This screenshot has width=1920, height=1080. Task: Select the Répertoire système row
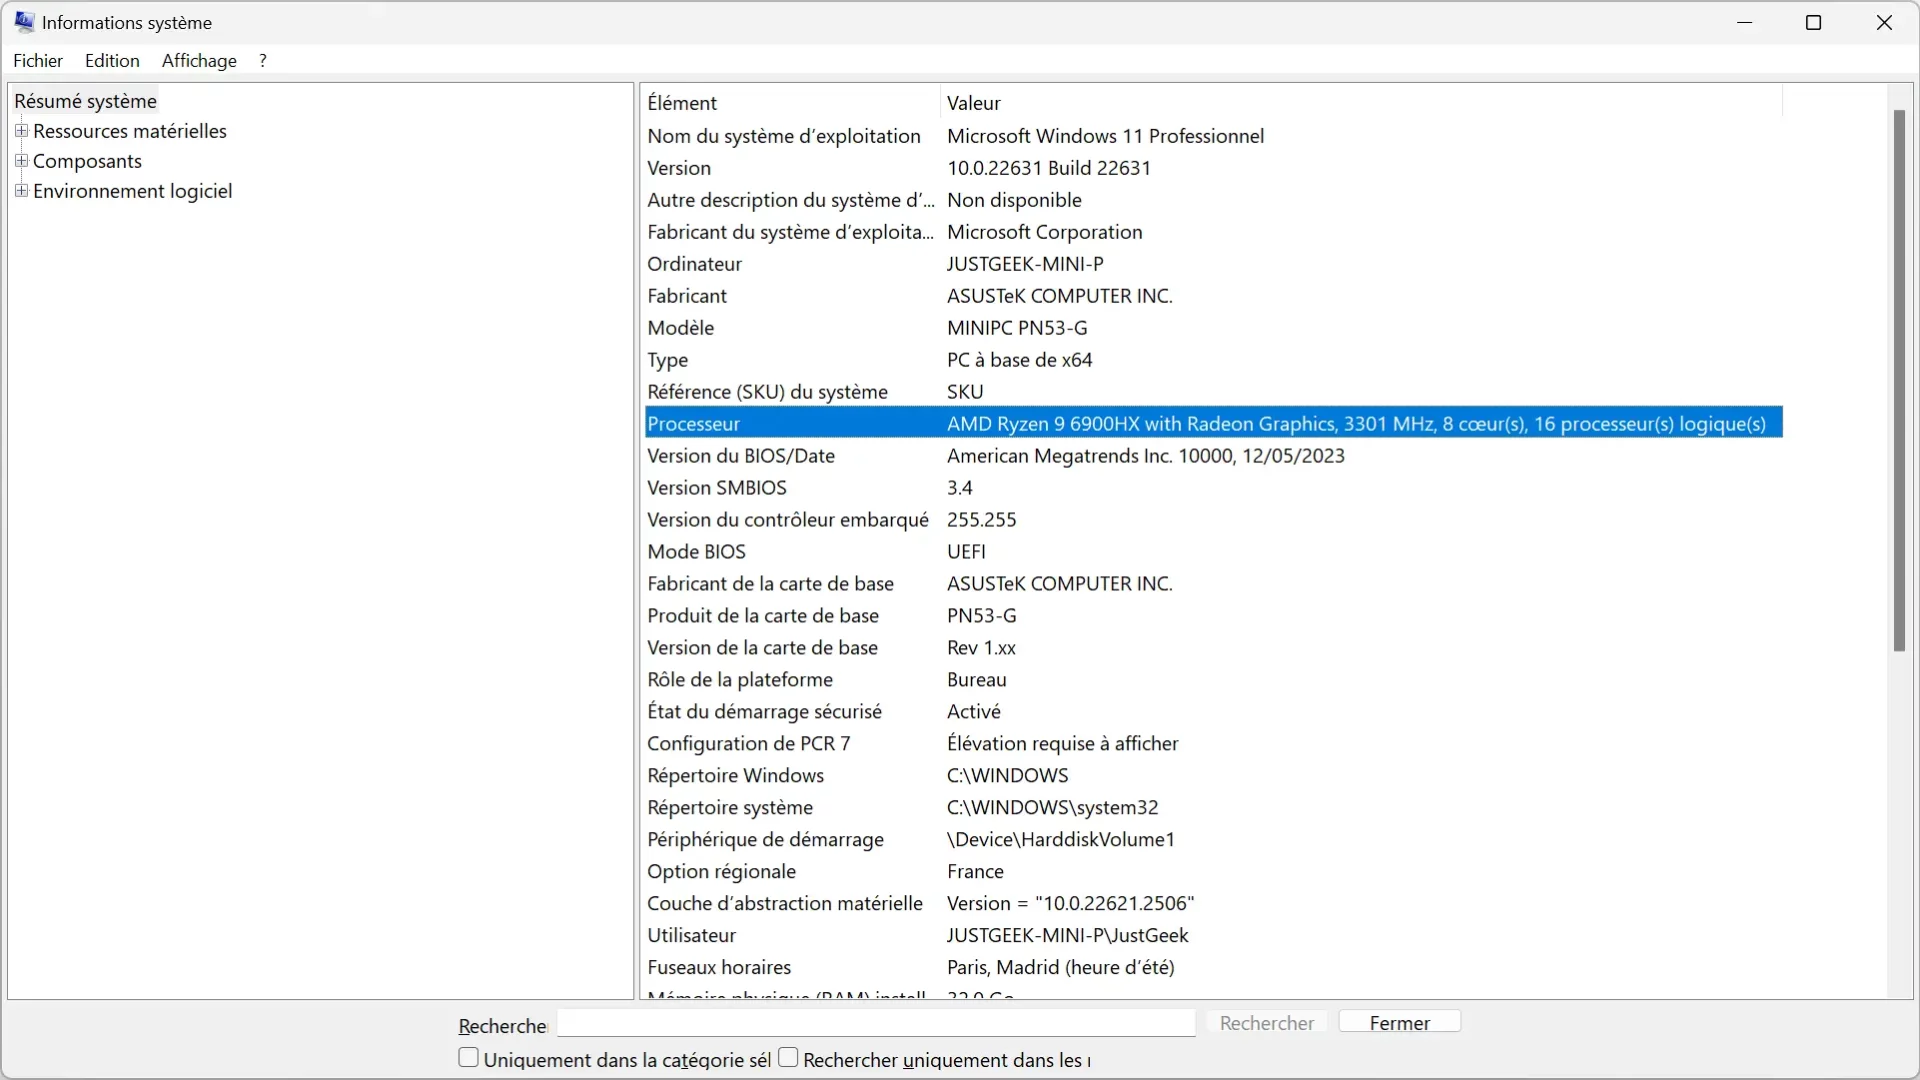tap(1214, 808)
